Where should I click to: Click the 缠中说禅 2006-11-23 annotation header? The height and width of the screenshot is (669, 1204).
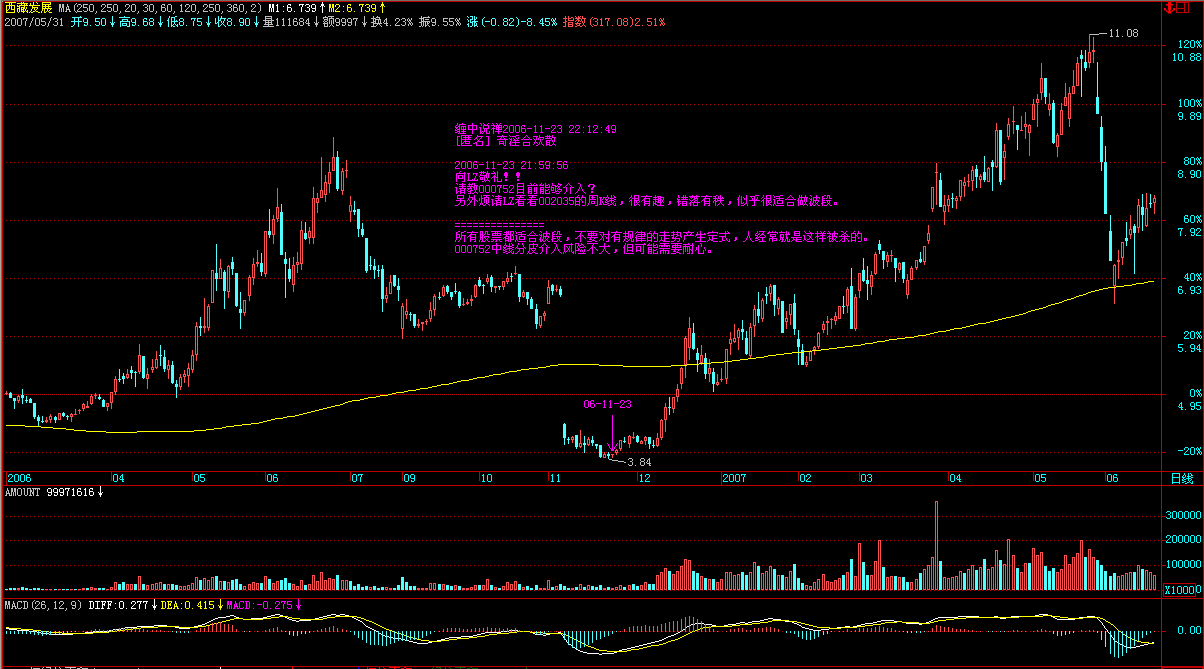click(x=535, y=129)
